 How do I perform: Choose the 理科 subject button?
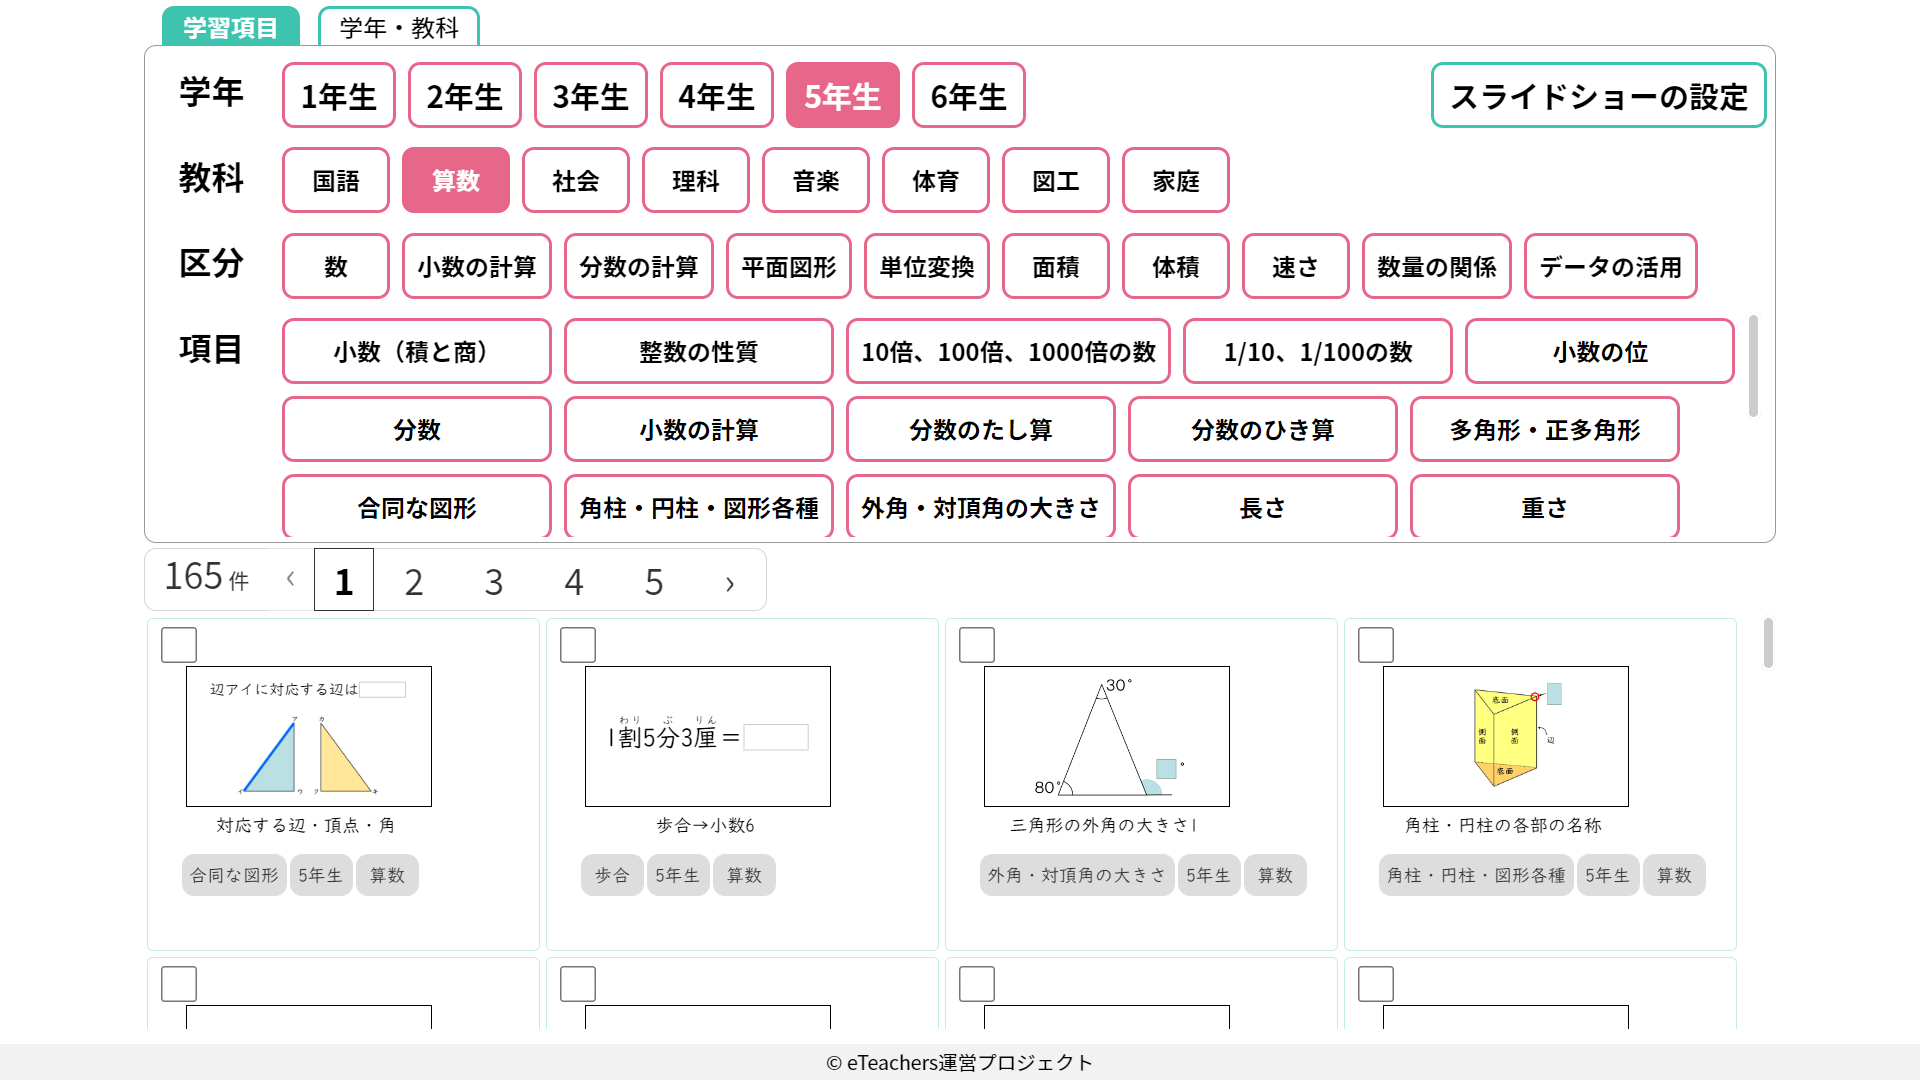coord(695,181)
